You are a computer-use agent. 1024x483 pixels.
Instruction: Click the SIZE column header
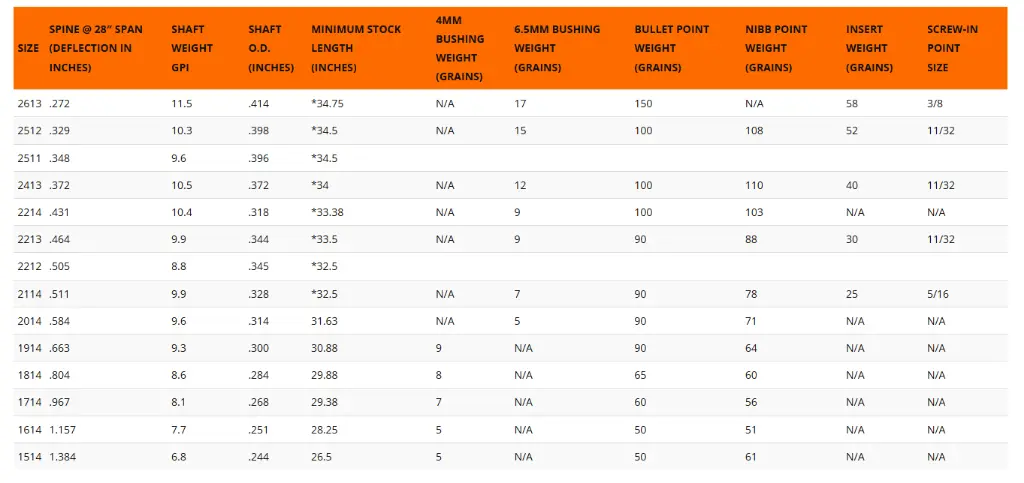[x=27, y=48]
